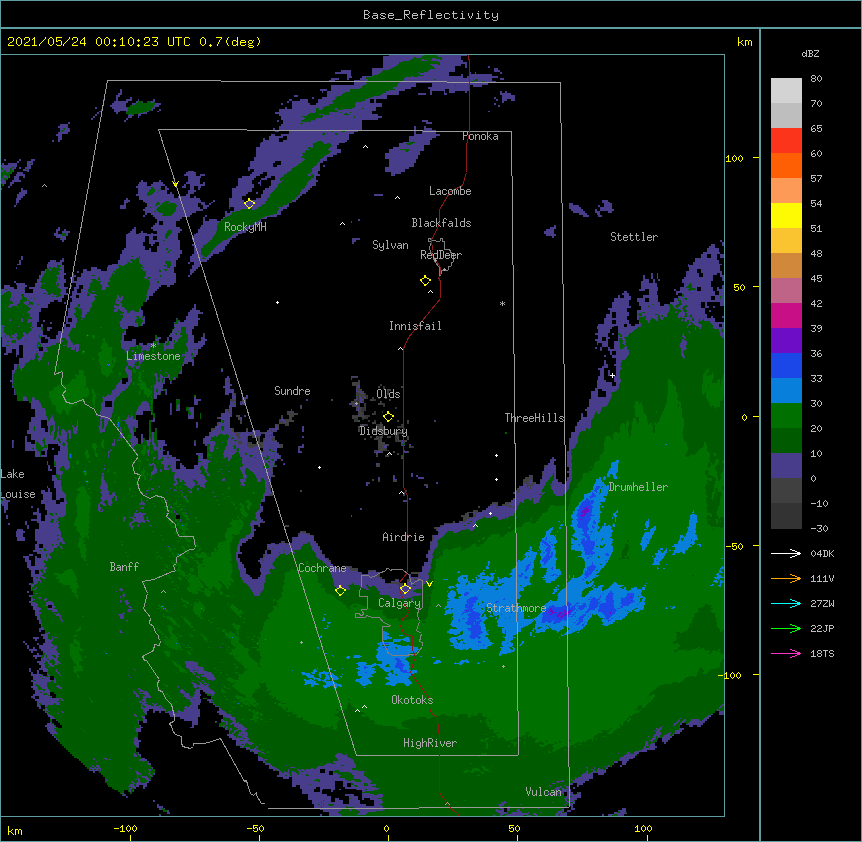
Task: Click the 50 tick on the right axis
Action: (x=739, y=287)
